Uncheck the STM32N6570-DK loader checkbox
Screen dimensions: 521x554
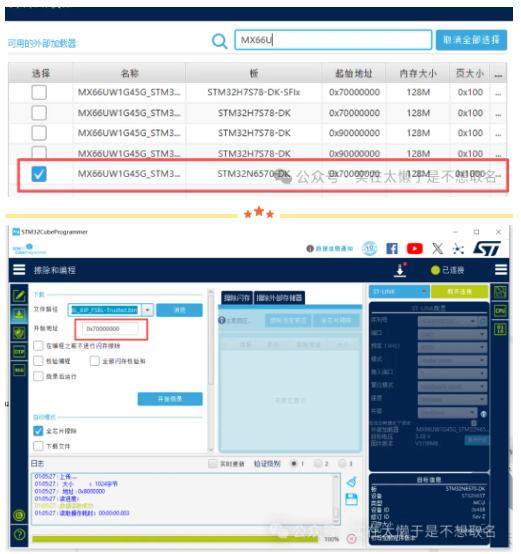pos(39,174)
